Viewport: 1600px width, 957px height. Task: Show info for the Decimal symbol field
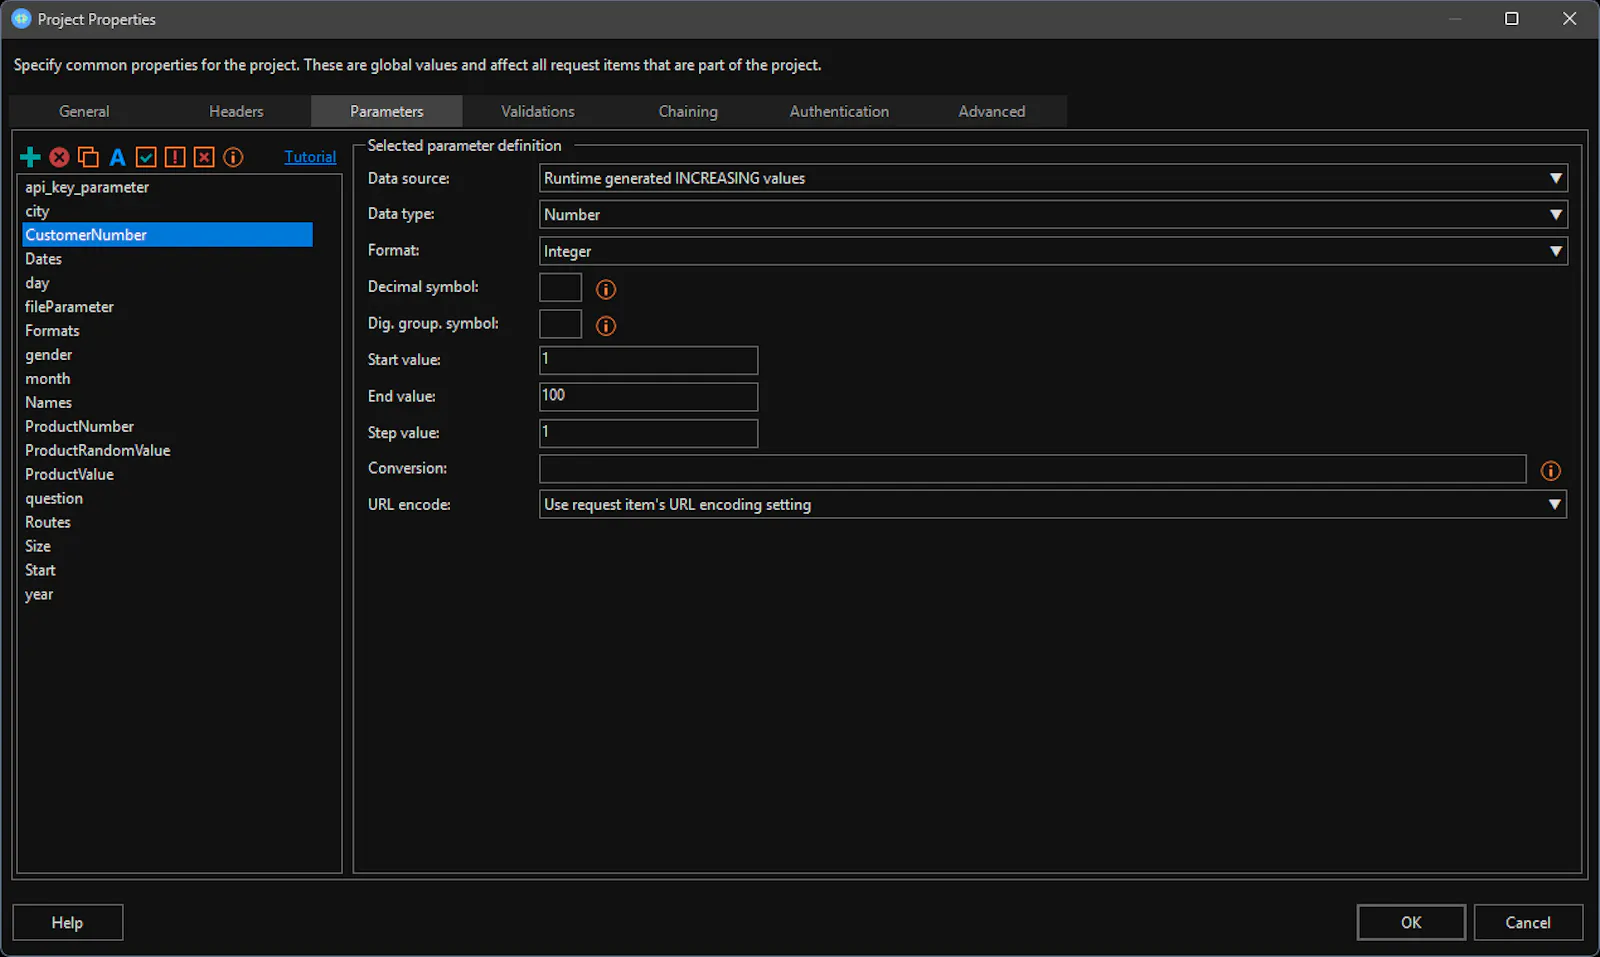coord(606,289)
